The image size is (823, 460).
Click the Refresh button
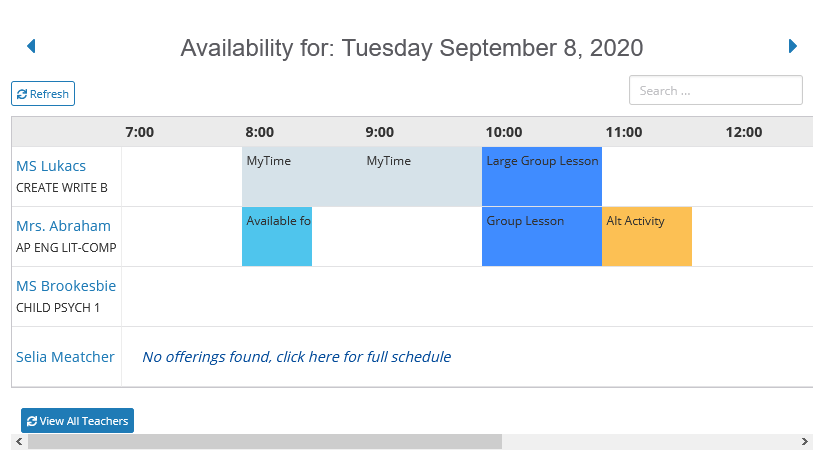pos(43,94)
